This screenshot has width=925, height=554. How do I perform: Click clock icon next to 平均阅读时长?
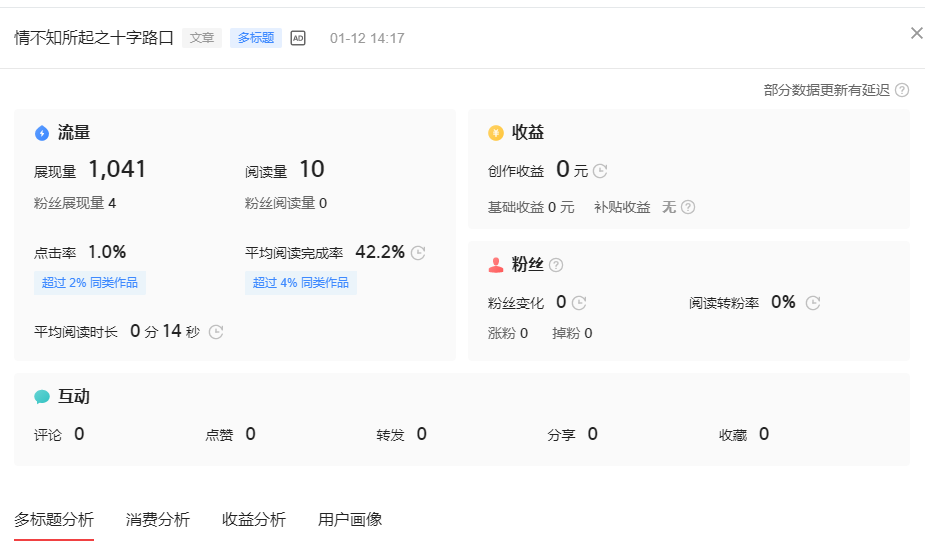tap(216, 332)
